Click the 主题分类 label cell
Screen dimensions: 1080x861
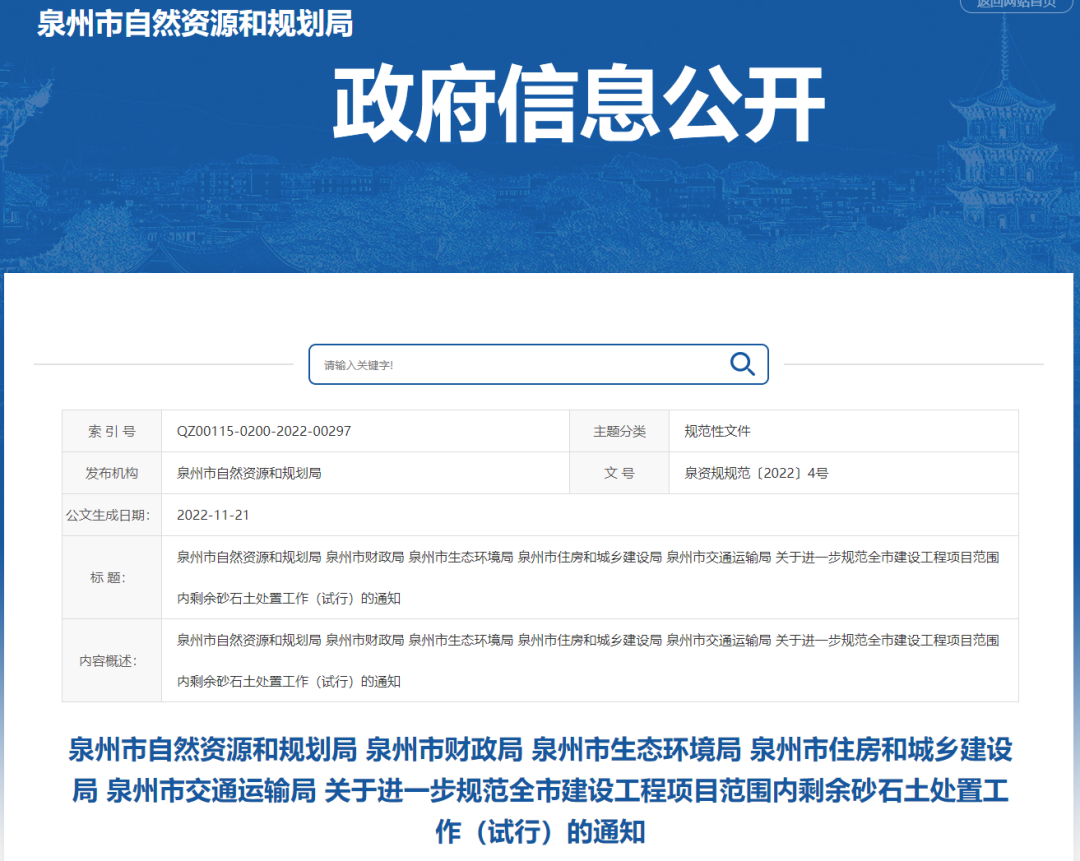[x=619, y=431]
